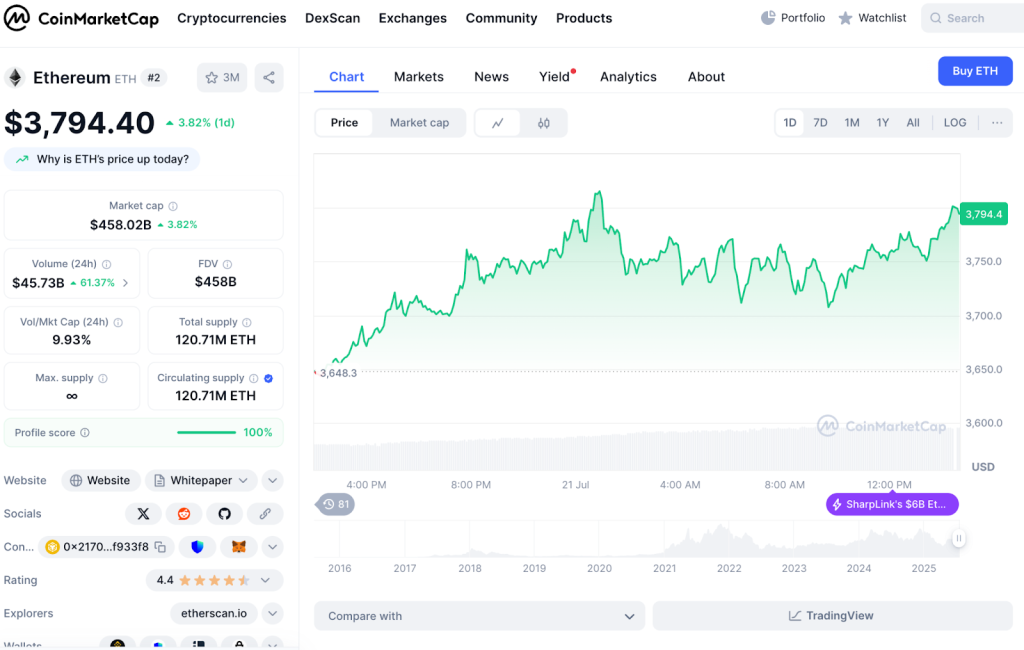Click the Max. supply info icon
This screenshot has width=1024, height=650.
103,378
